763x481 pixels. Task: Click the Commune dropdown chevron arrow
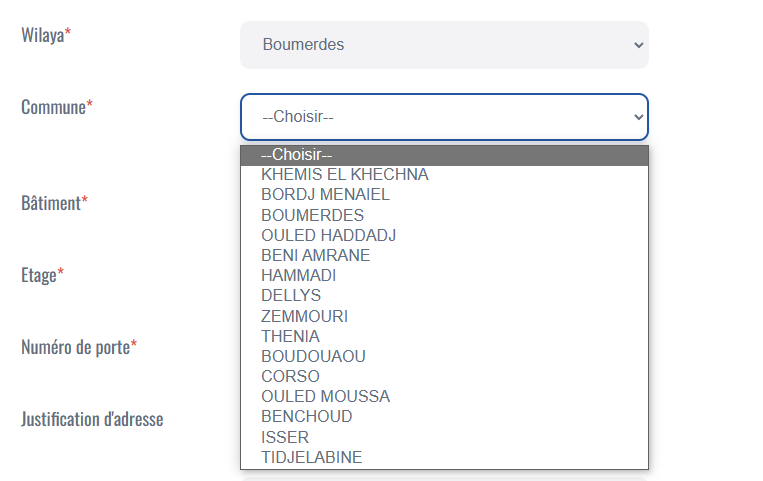tap(638, 117)
